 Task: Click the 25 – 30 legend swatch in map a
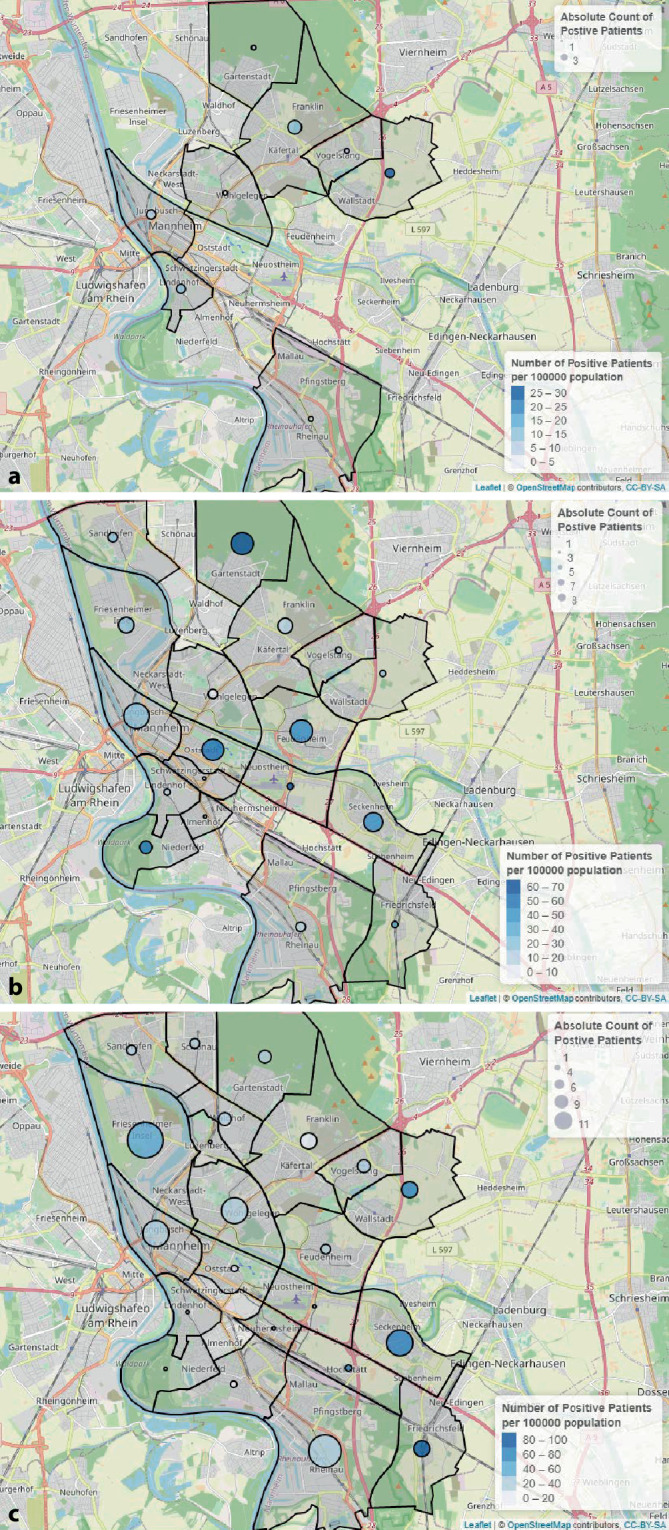coord(517,394)
